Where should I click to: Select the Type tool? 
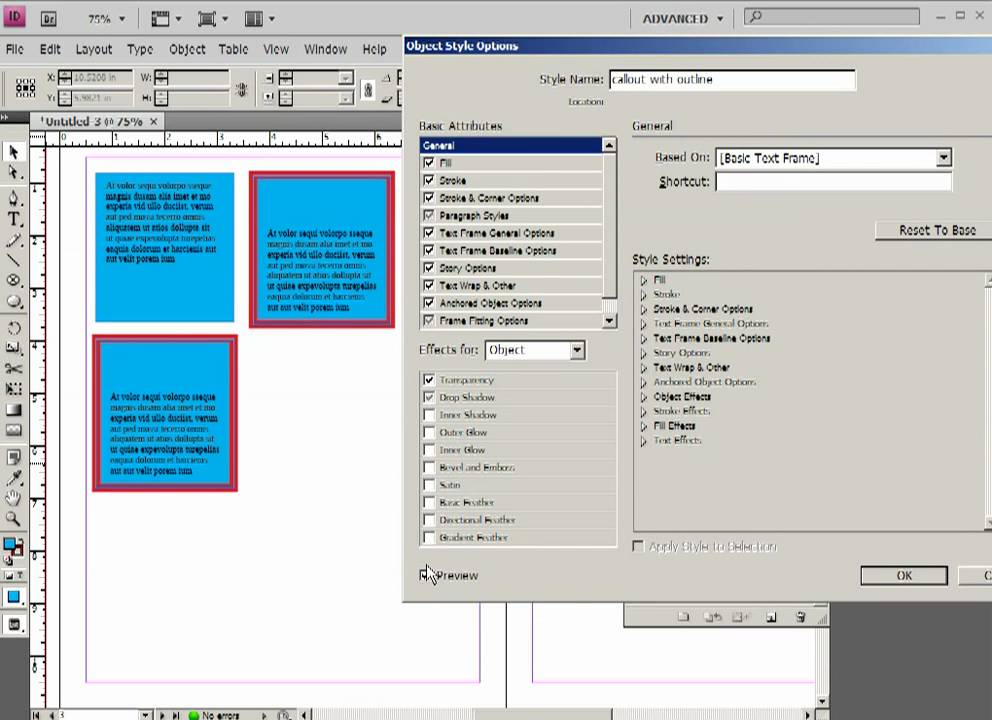point(14,220)
